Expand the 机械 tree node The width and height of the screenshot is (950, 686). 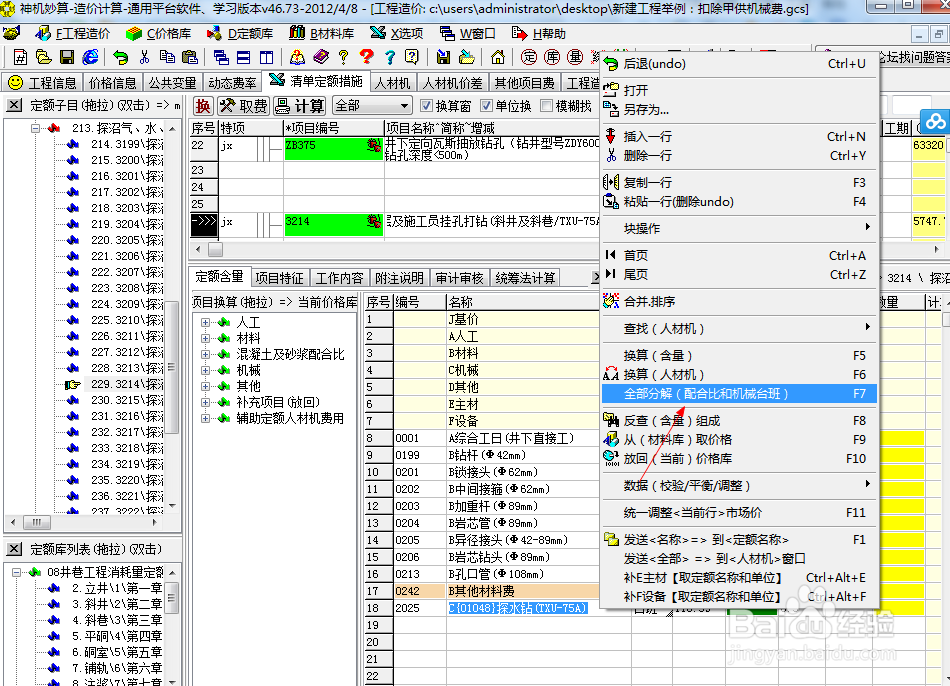[x=205, y=370]
